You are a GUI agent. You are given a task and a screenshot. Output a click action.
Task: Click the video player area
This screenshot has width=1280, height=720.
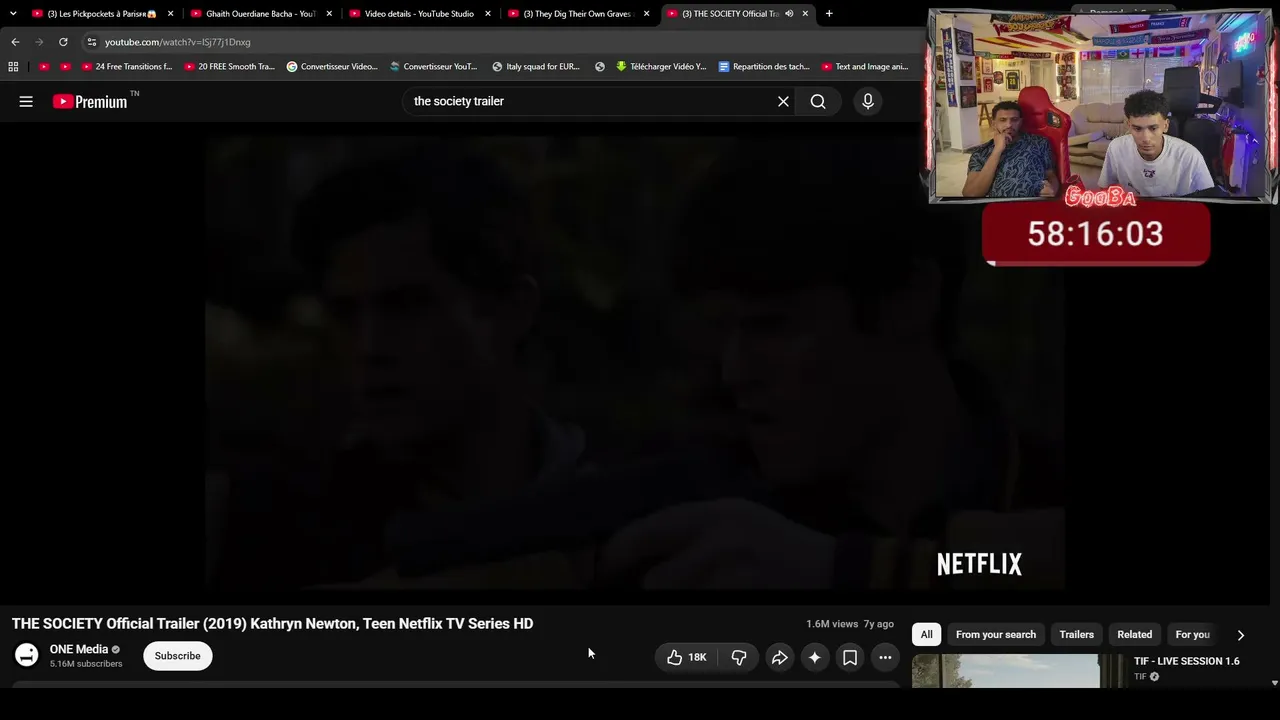(x=634, y=362)
